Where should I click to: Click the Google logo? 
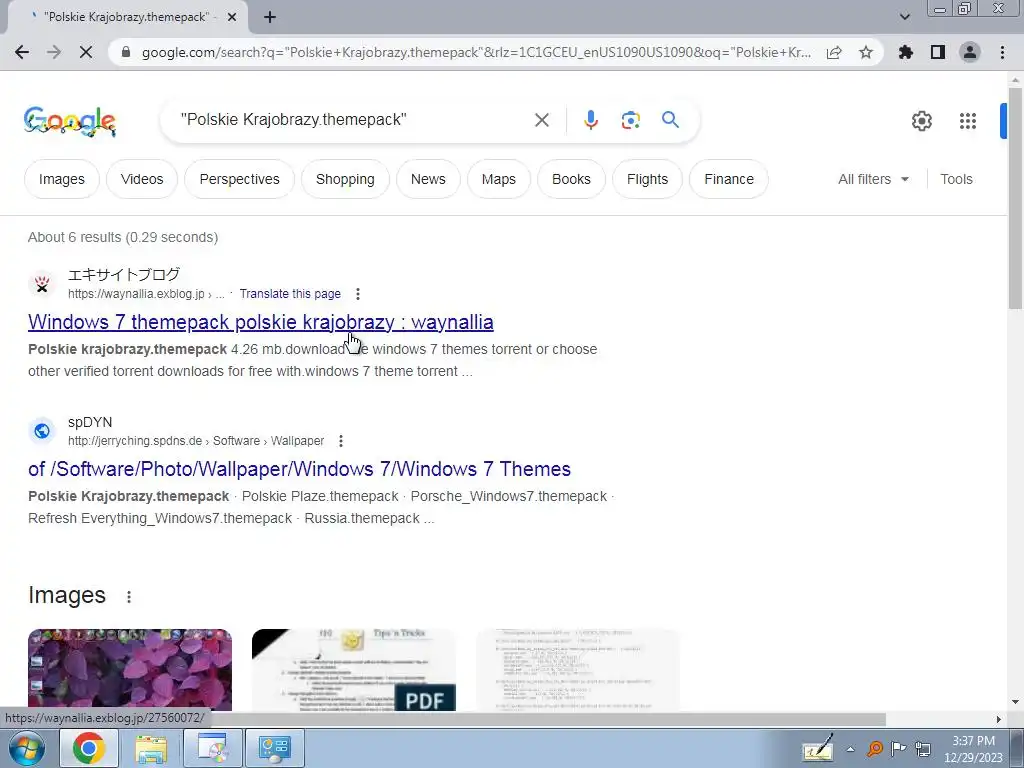pos(70,121)
